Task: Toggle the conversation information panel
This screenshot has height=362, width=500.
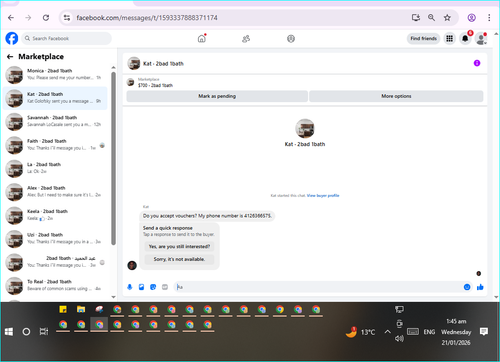Action: pos(477,63)
